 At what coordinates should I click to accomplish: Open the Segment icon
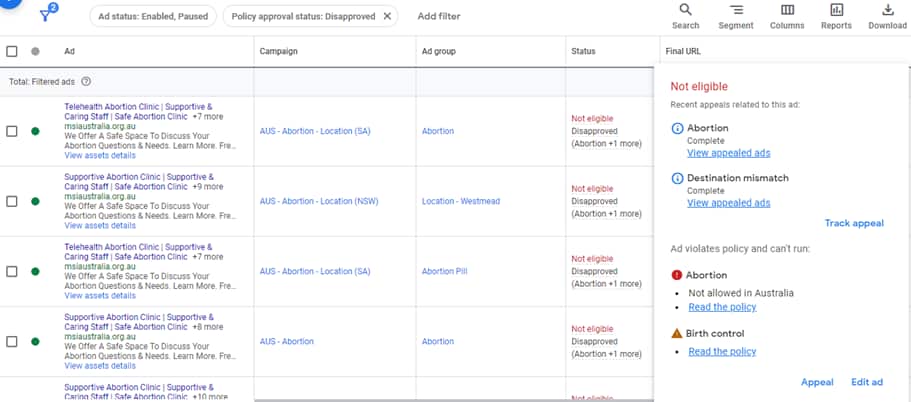tap(735, 11)
